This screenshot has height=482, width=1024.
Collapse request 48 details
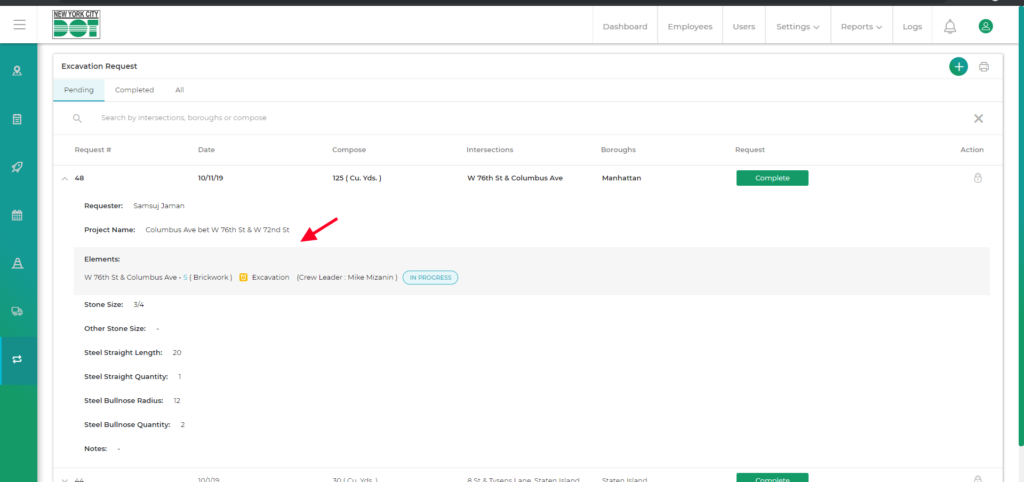[x=65, y=178]
